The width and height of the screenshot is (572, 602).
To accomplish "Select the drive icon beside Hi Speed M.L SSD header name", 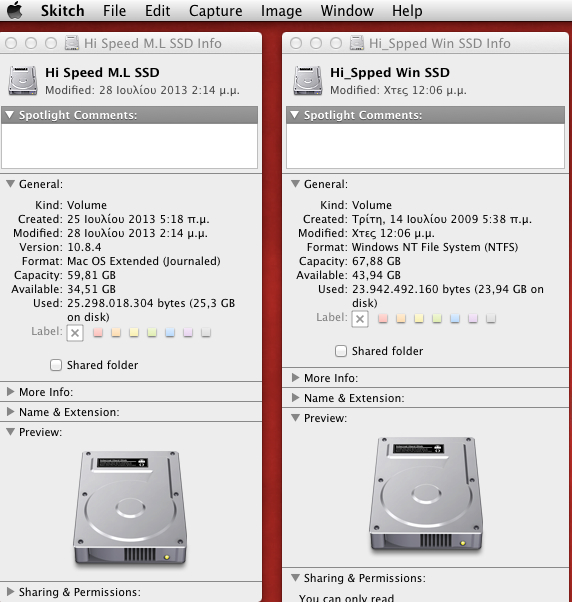I will (23, 81).
